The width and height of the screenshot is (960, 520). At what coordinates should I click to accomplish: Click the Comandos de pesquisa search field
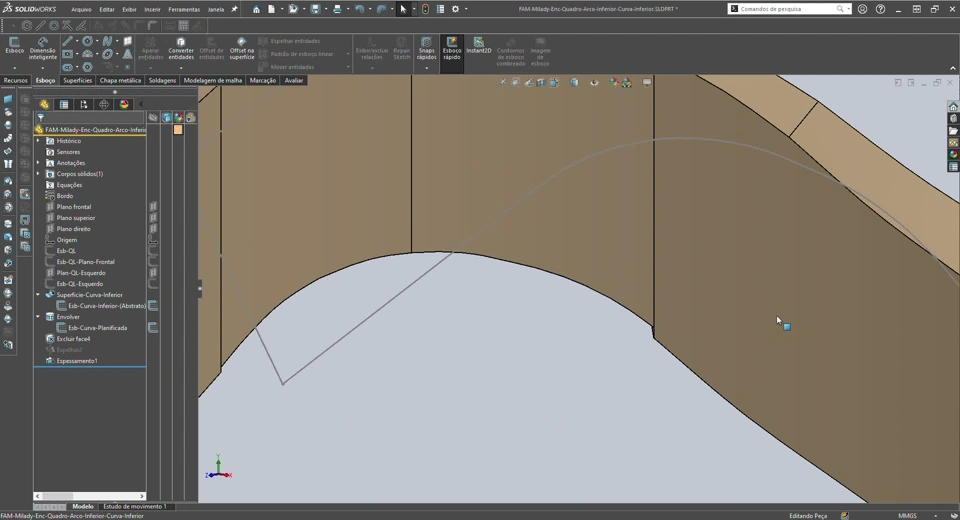[x=789, y=9]
